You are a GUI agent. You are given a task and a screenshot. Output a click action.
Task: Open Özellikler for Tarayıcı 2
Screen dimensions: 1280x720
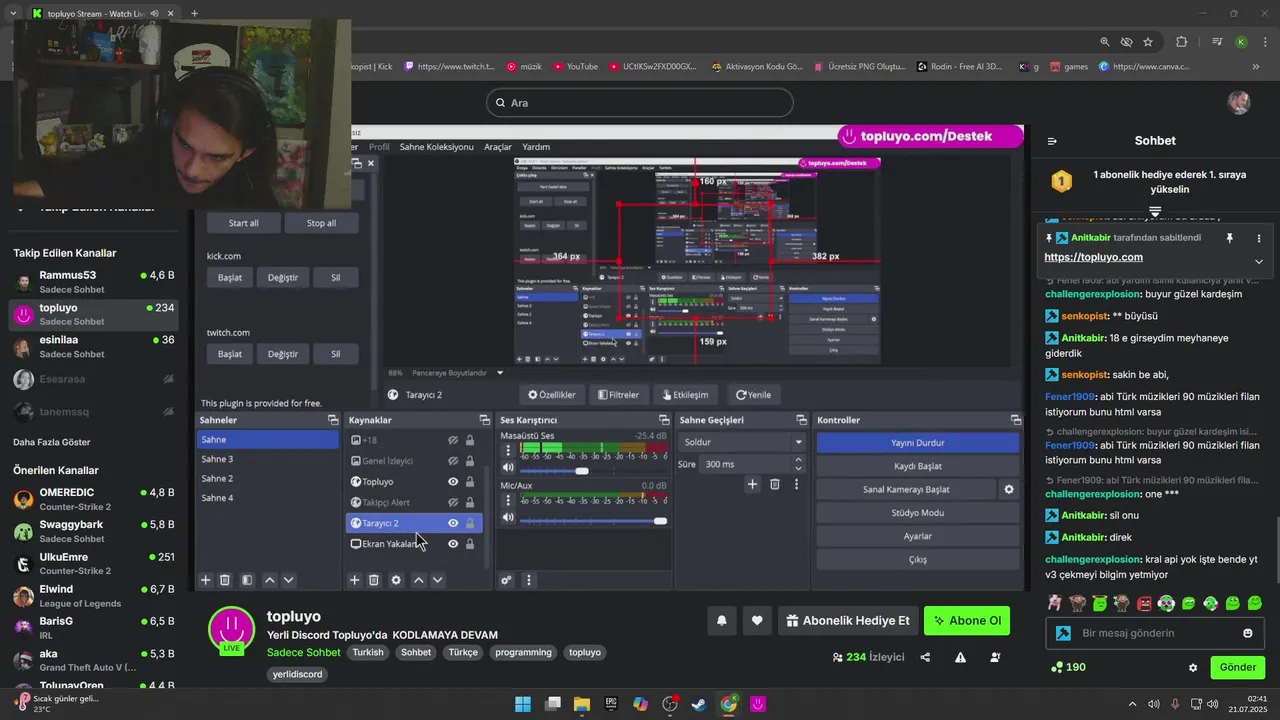(552, 395)
